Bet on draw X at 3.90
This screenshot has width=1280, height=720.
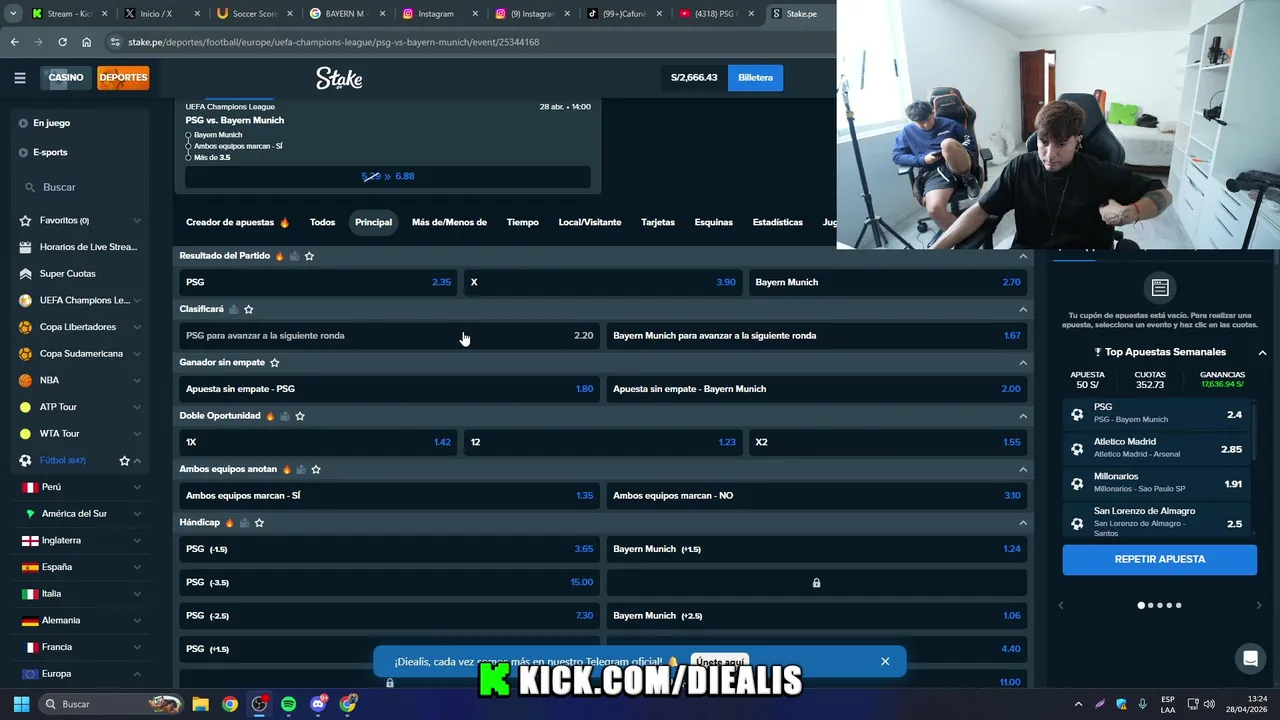tap(603, 282)
